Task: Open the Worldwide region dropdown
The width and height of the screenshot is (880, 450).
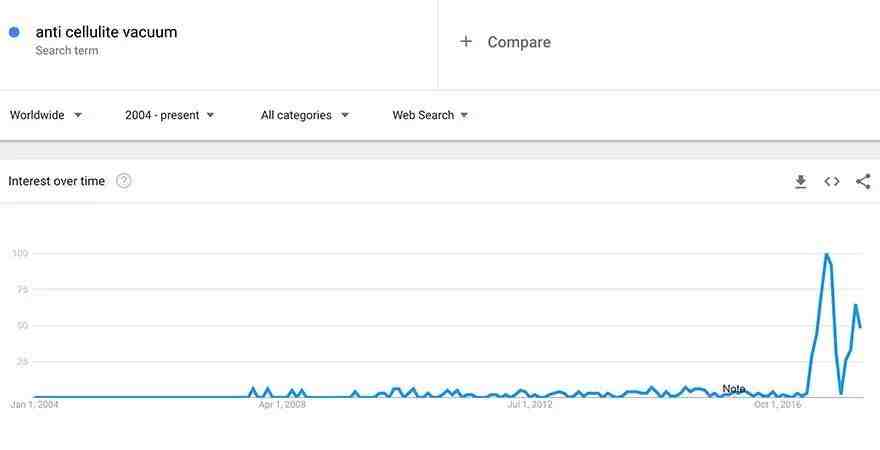Action: (x=46, y=115)
